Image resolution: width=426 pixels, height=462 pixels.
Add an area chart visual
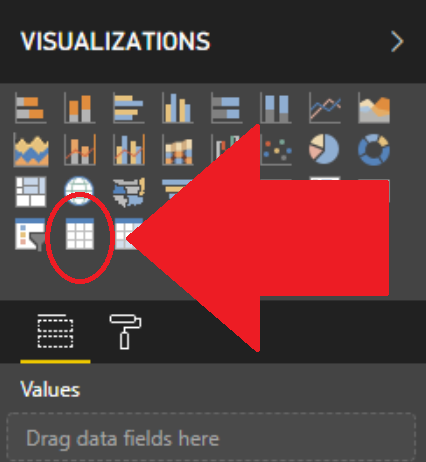pyautogui.click(x=374, y=108)
